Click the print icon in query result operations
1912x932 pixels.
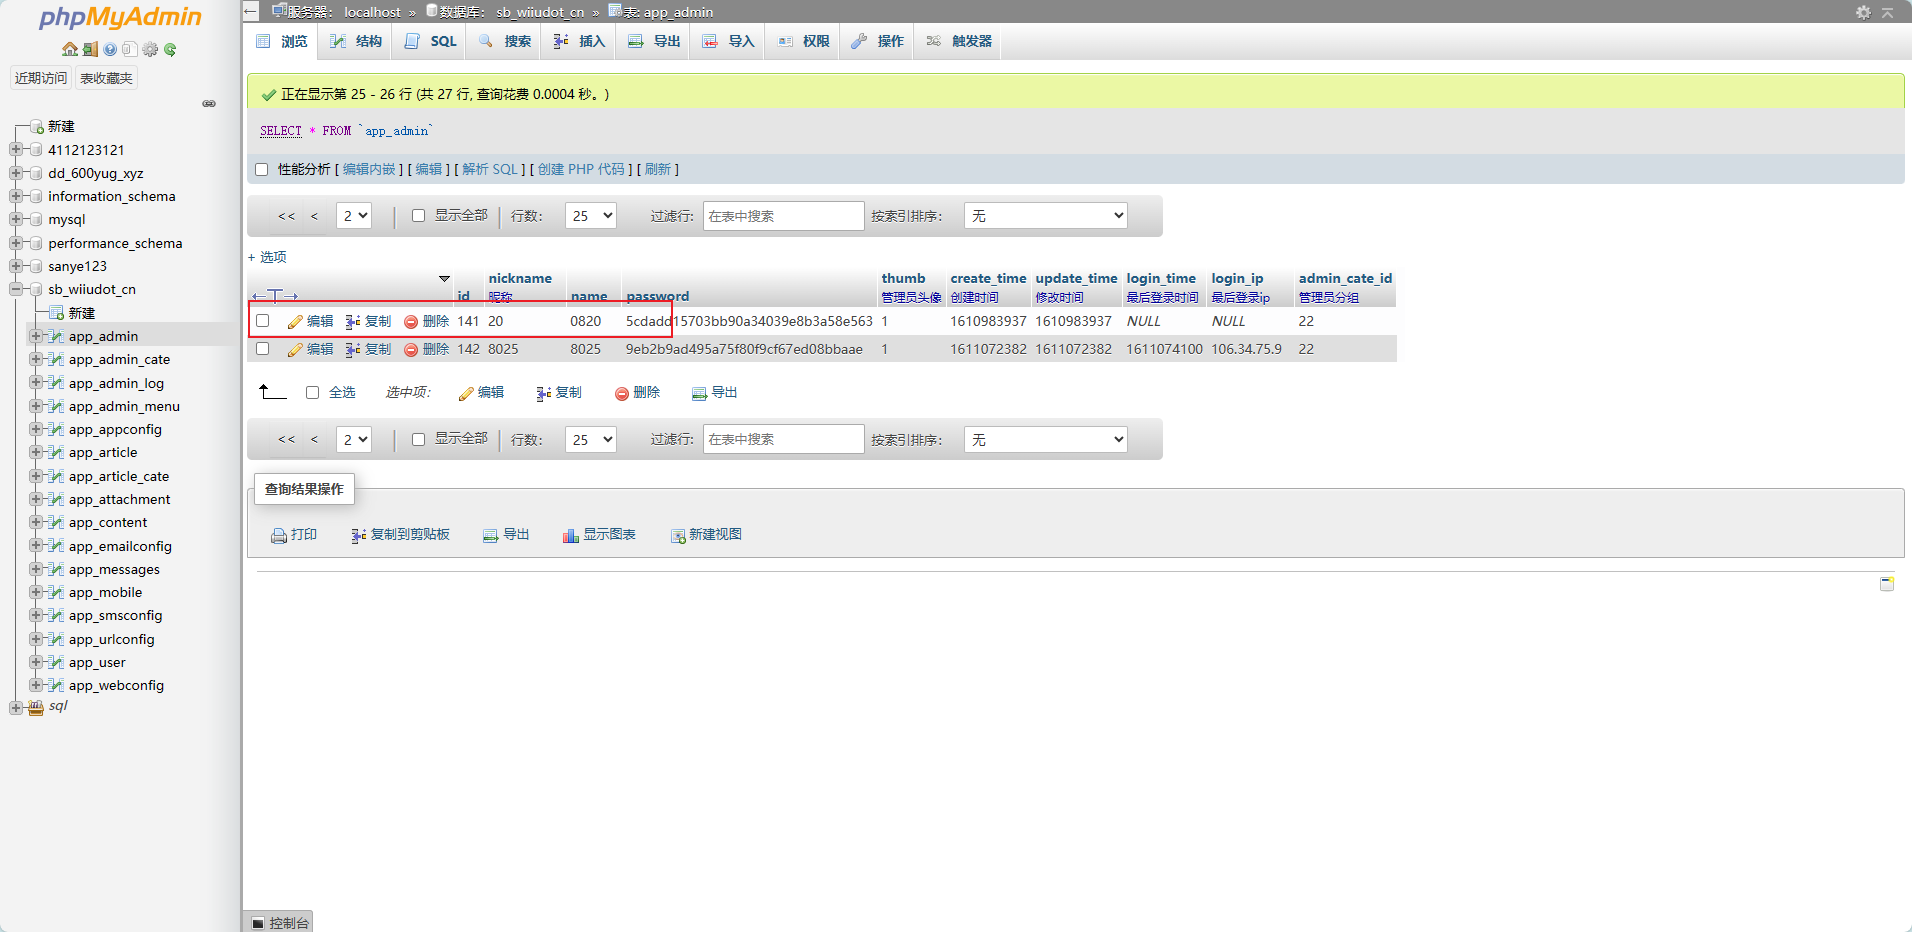(x=279, y=536)
